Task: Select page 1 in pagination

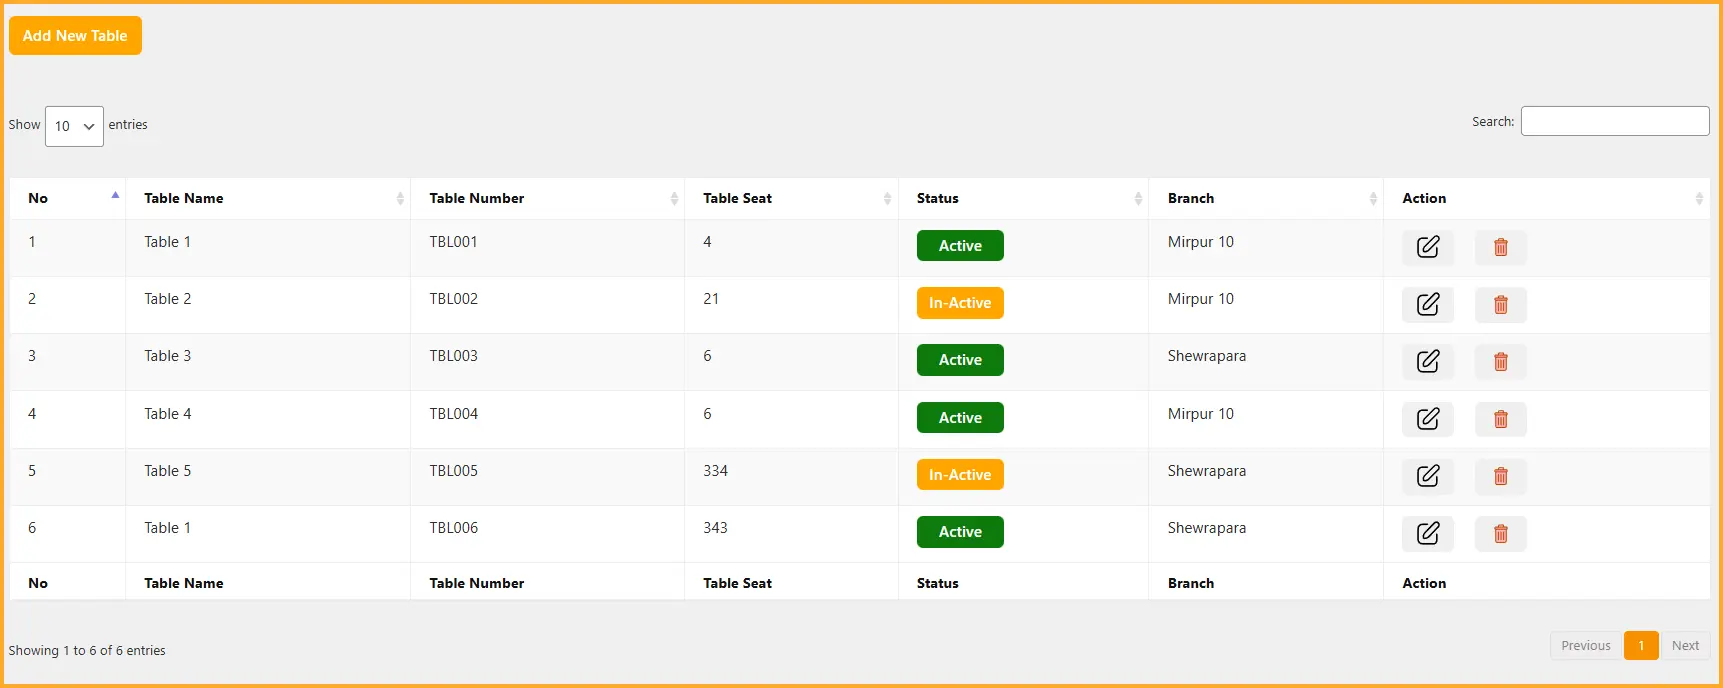Action: (x=1640, y=646)
